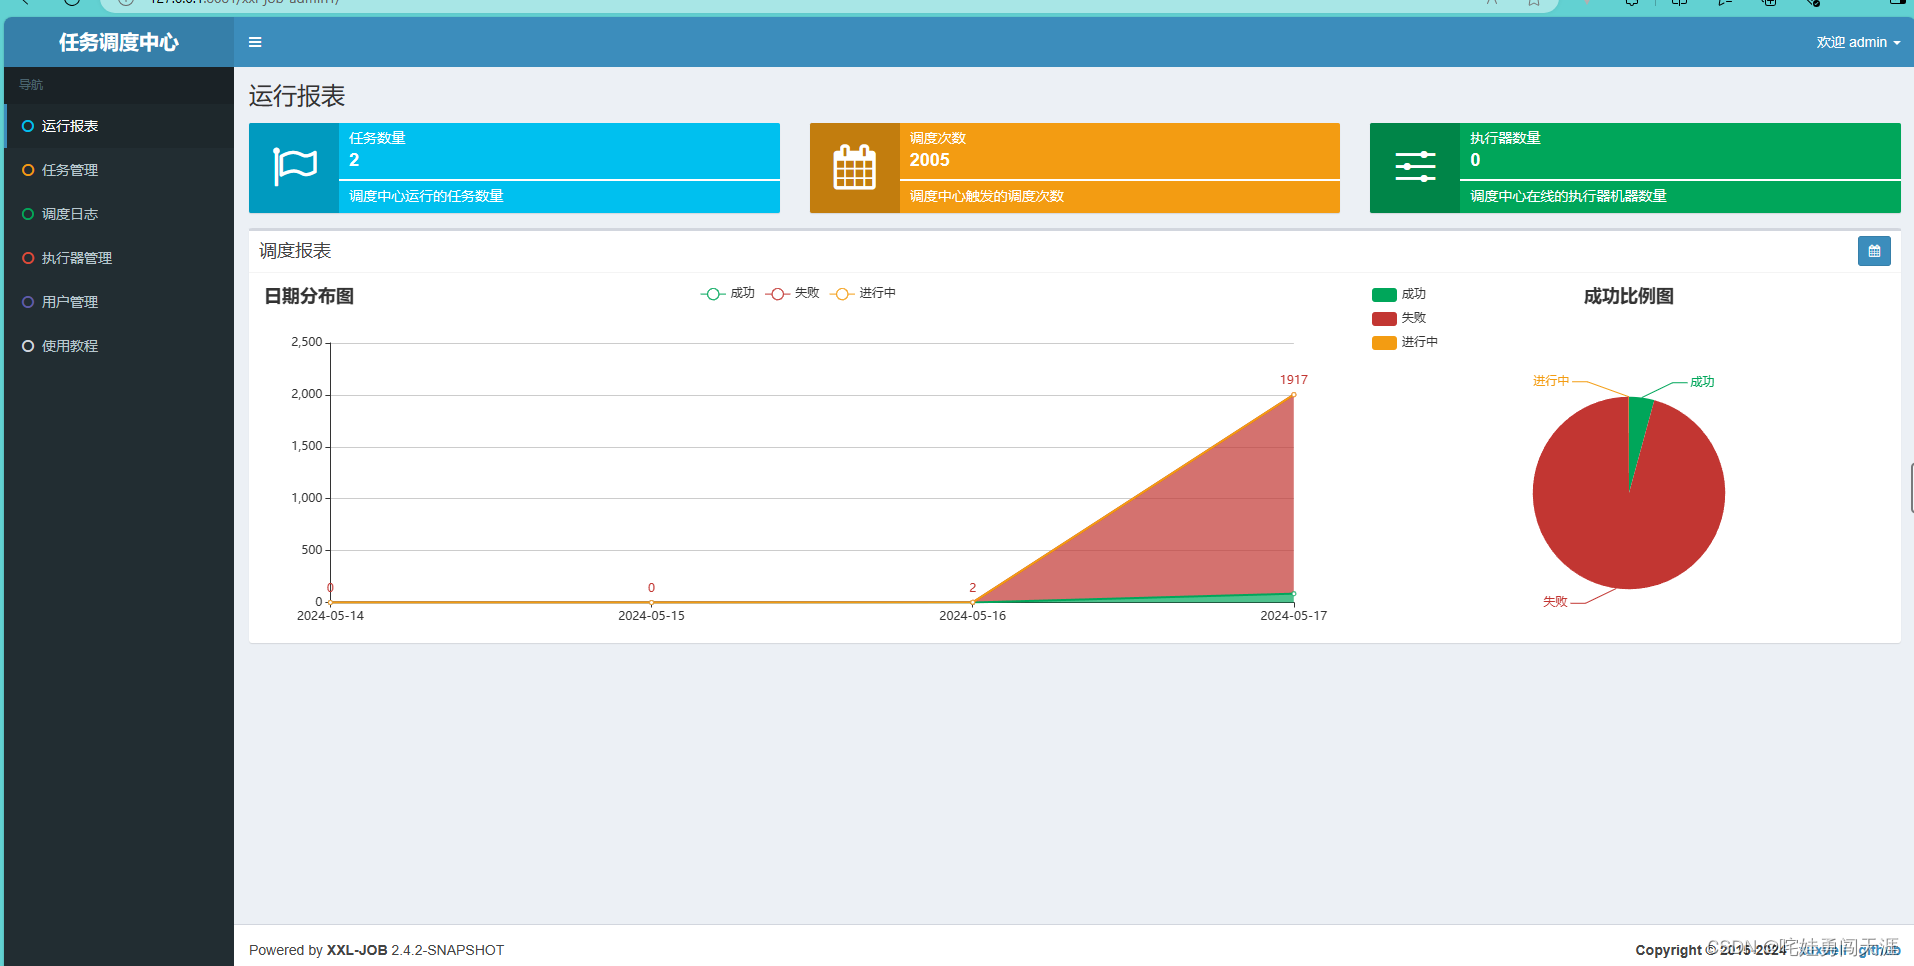This screenshot has width=1914, height=966.
Task: Click the purple circle icon beside 用户管理
Action: pos(28,302)
